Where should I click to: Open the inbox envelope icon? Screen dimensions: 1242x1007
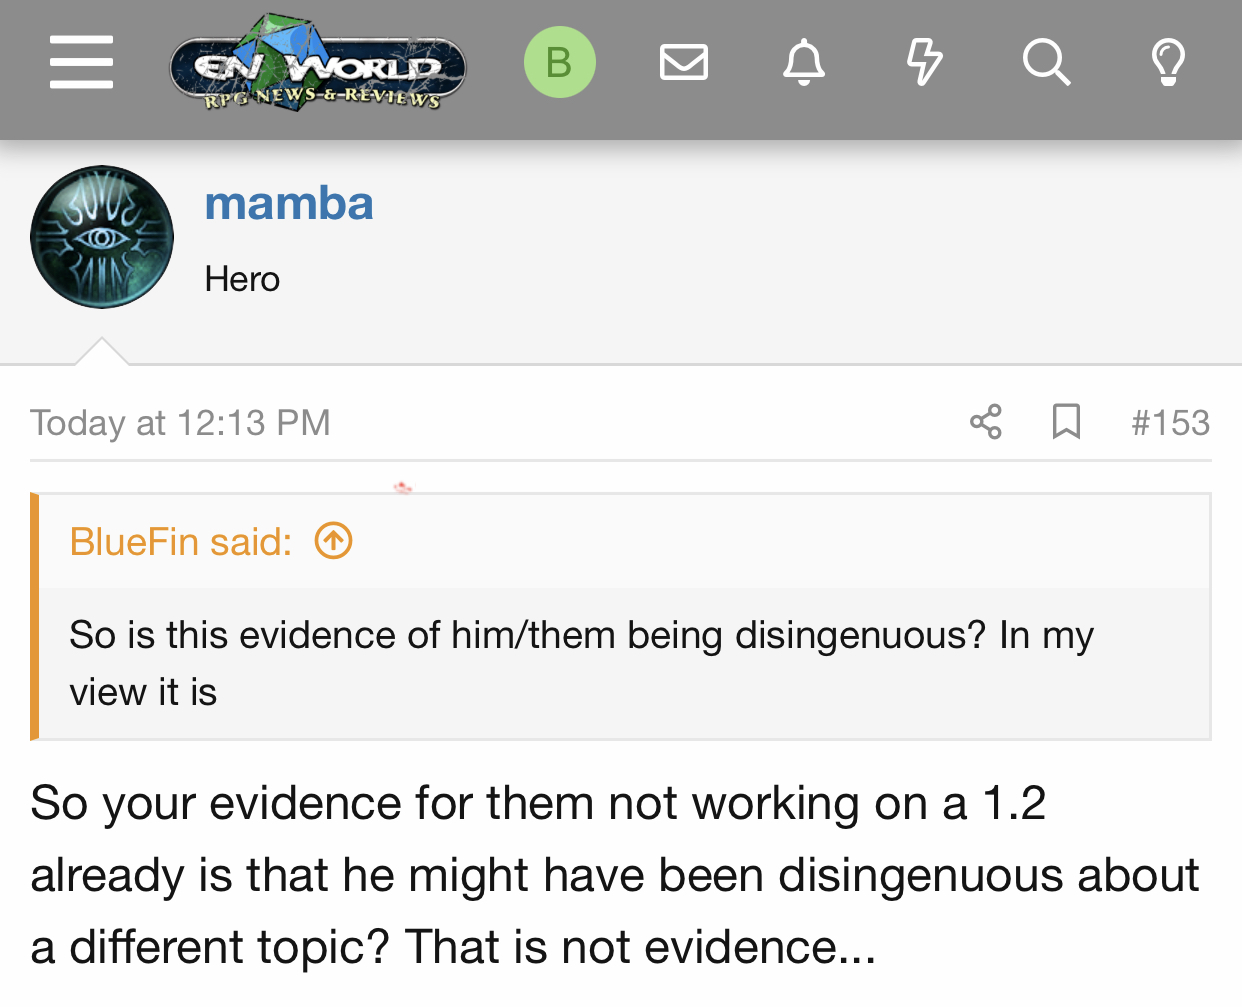click(684, 62)
